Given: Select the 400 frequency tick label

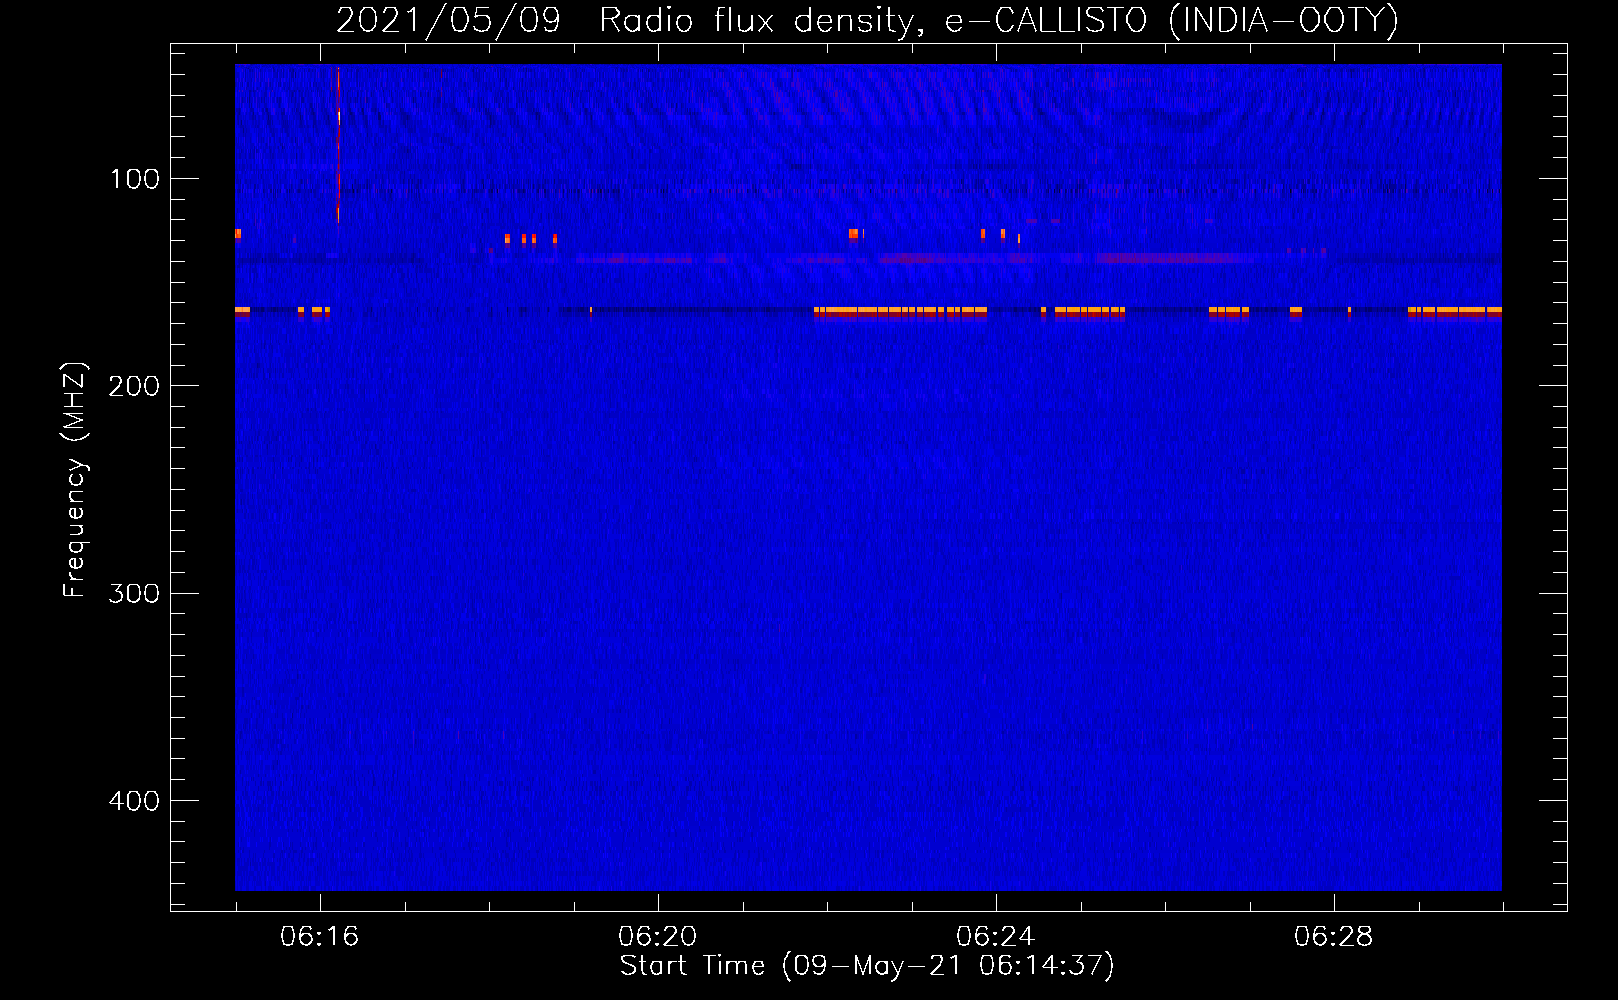Looking at the screenshot, I should click(134, 801).
